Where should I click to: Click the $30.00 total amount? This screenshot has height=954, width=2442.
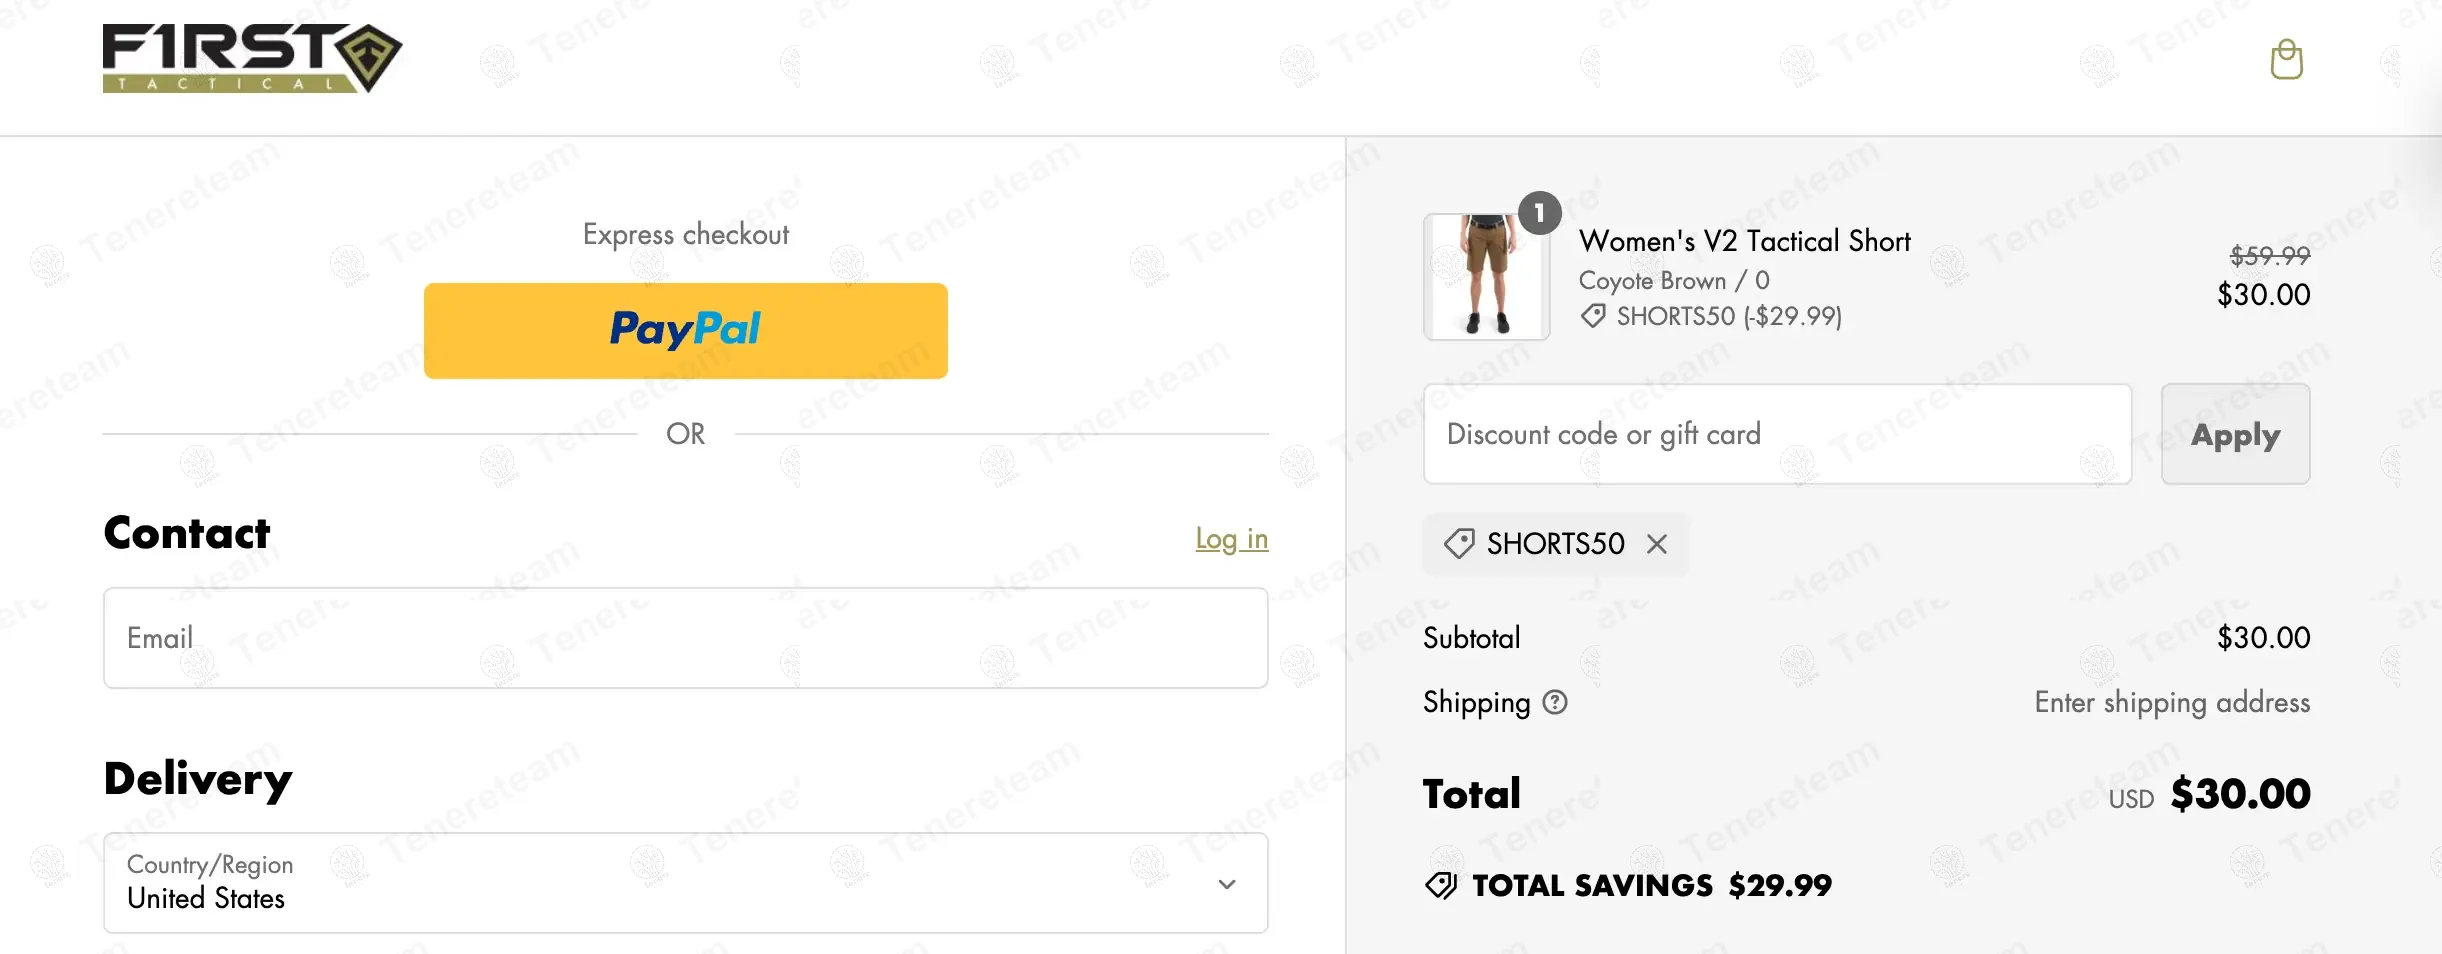tap(2240, 794)
